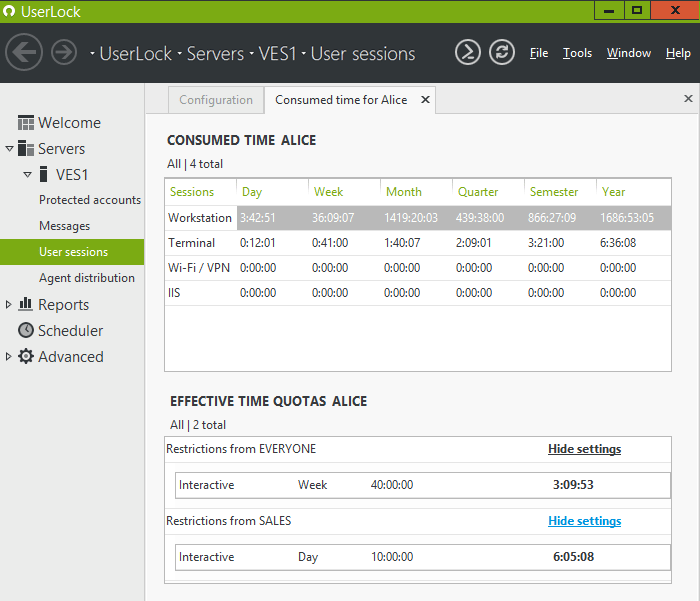The image size is (700, 601).
Task: Hide settings for SALES restrictions
Action: click(x=584, y=521)
